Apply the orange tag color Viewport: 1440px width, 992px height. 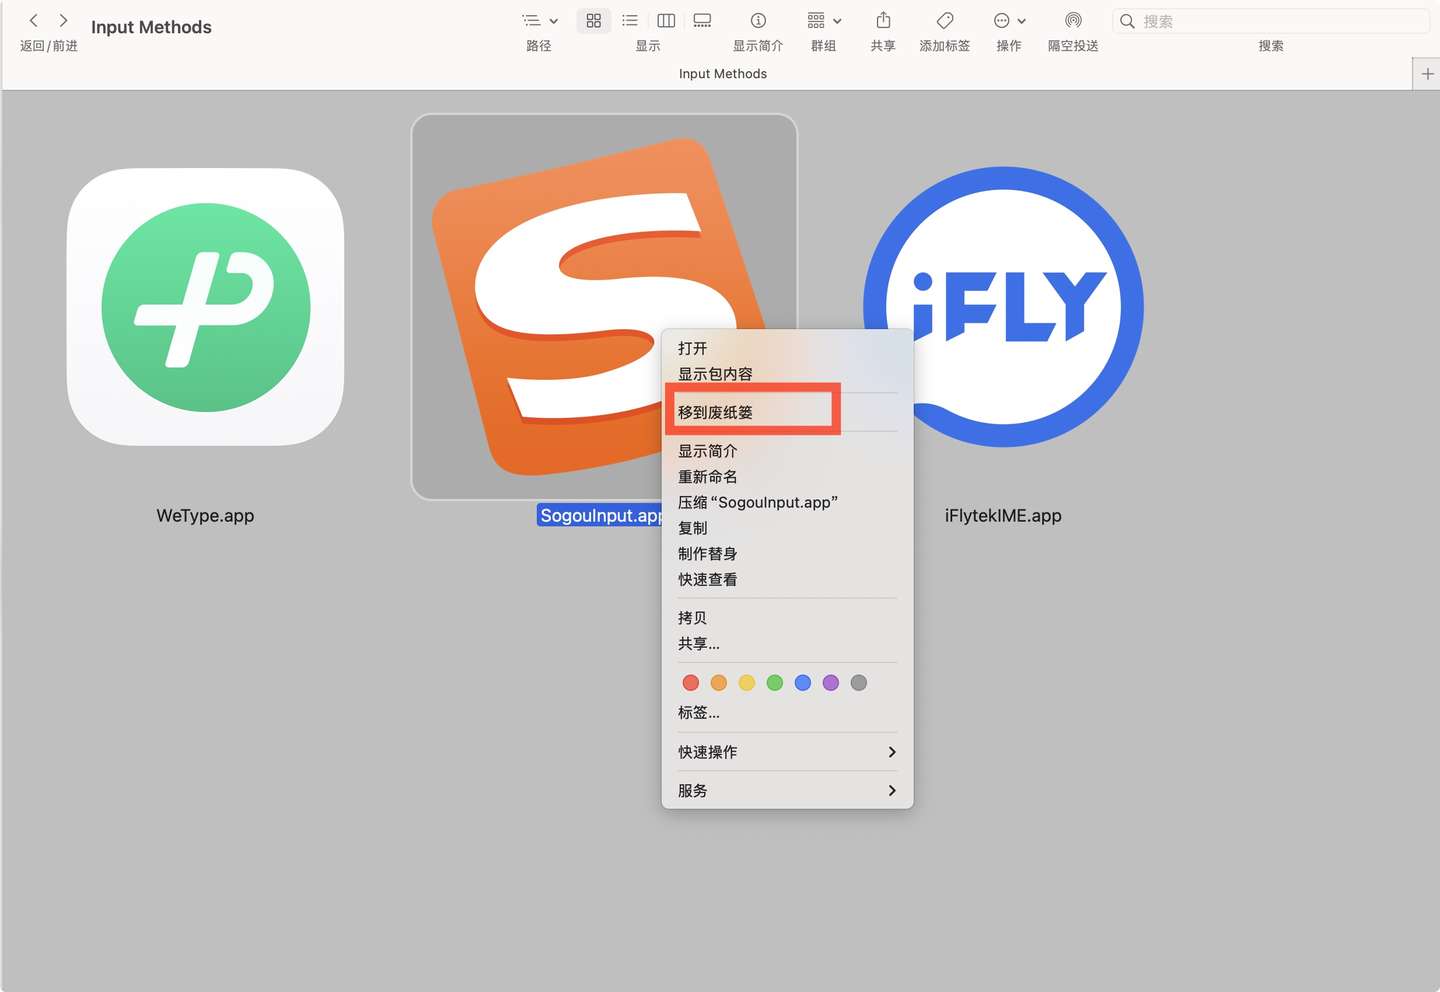(x=719, y=683)
